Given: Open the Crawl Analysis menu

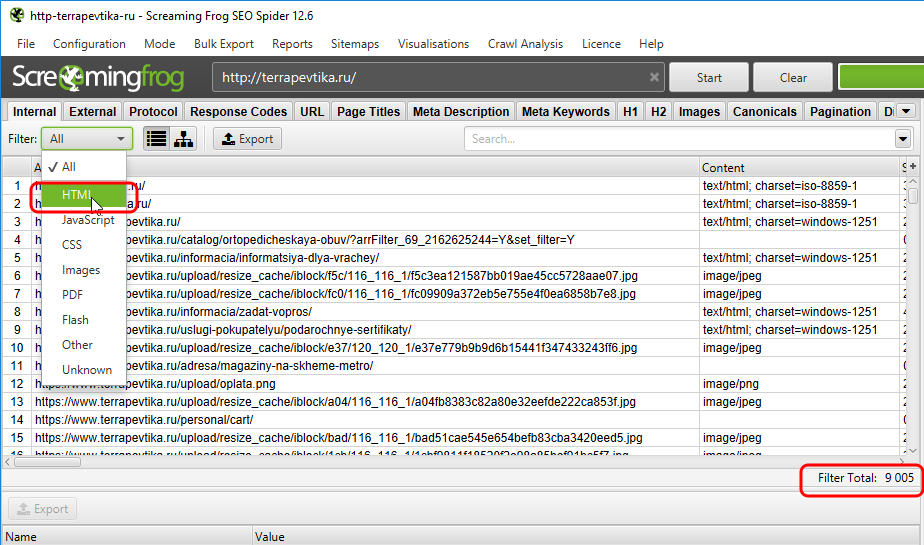Looking at the screenshot, I should [525, 44].
